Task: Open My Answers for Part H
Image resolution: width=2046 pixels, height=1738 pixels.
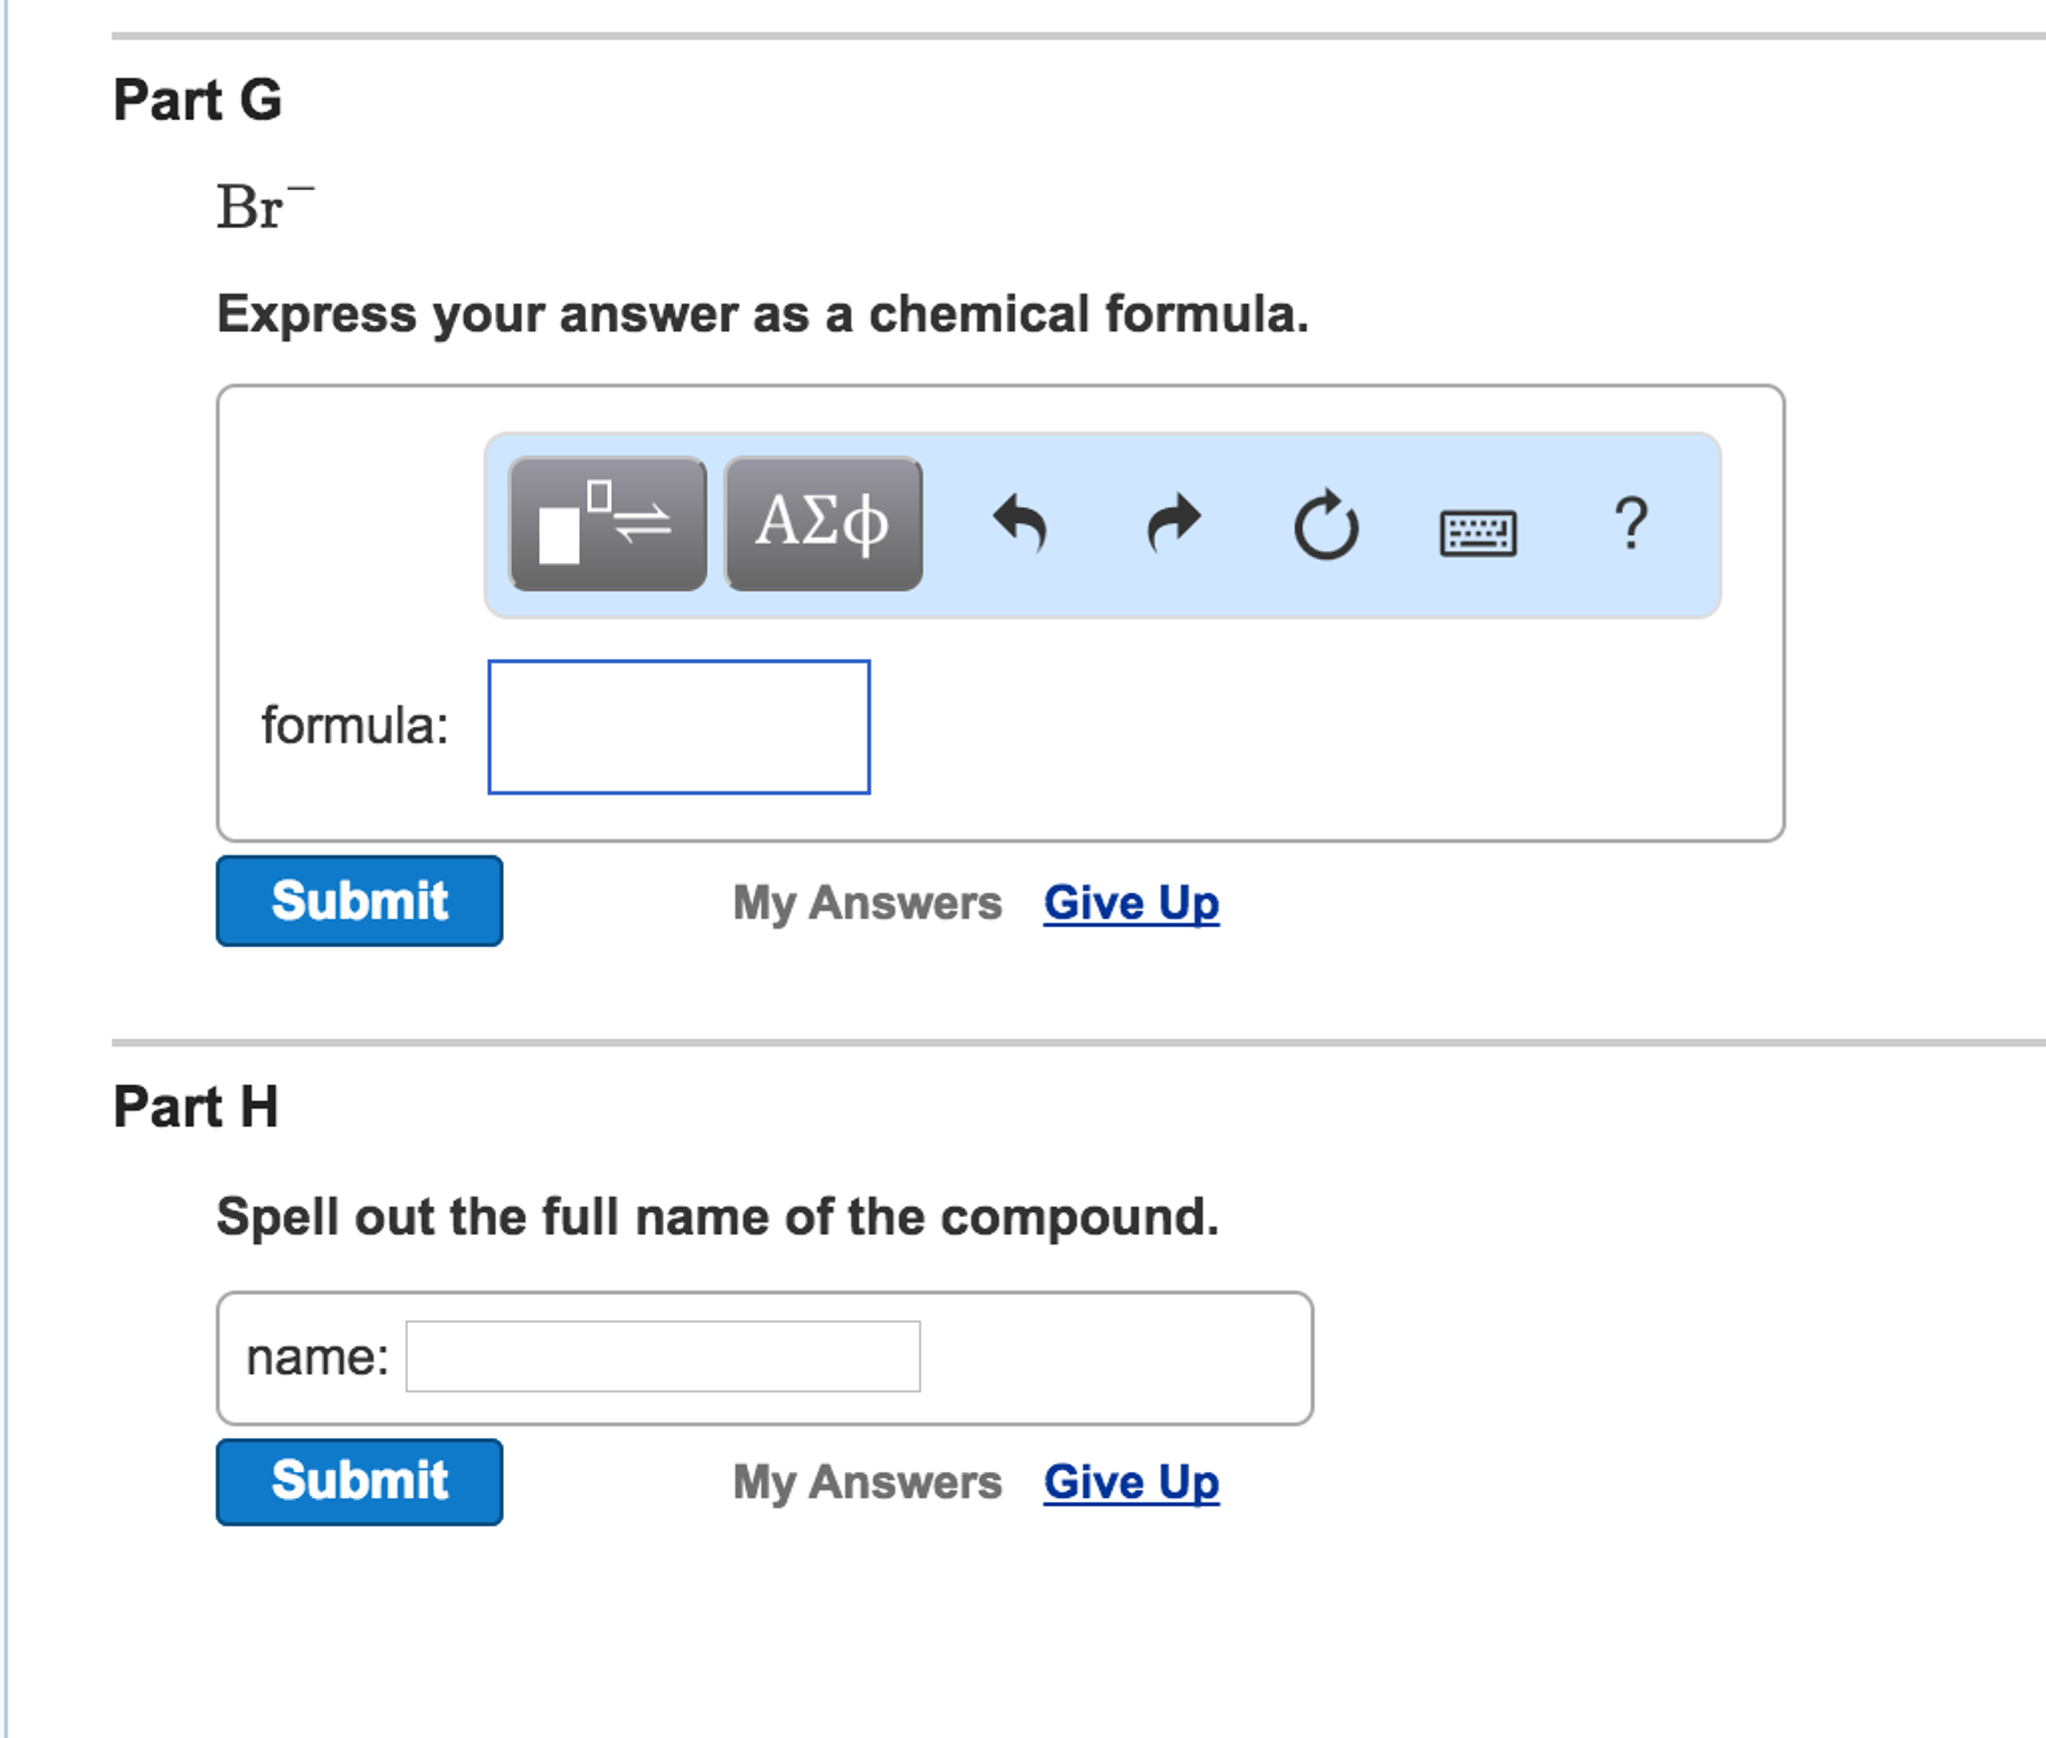Action: (x=868, y=1483)
